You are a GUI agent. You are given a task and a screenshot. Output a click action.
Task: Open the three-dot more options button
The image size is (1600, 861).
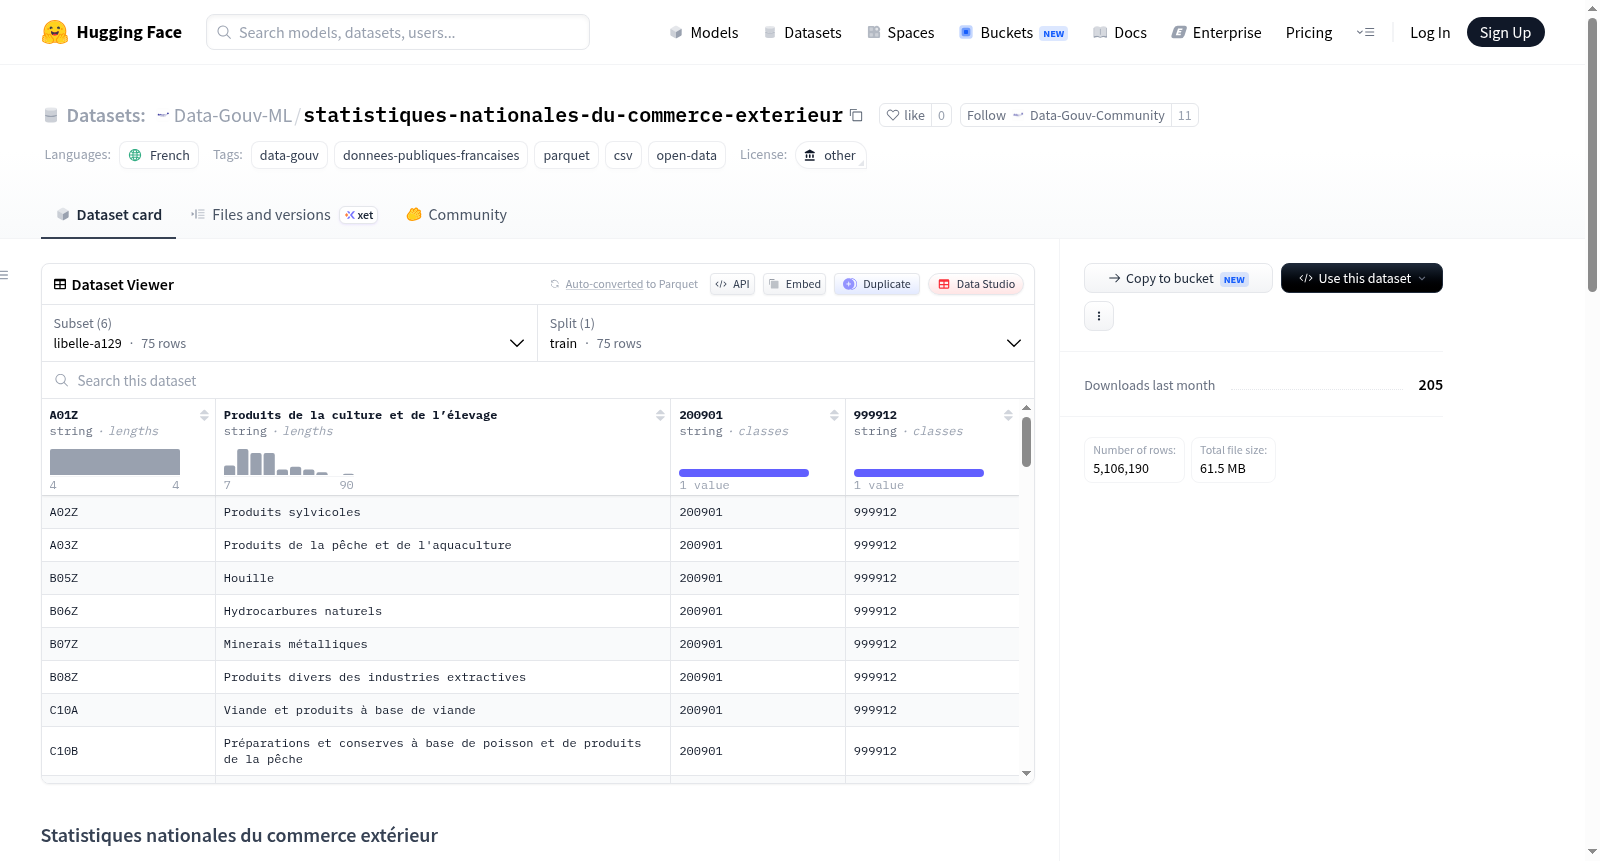[1099, 316]
